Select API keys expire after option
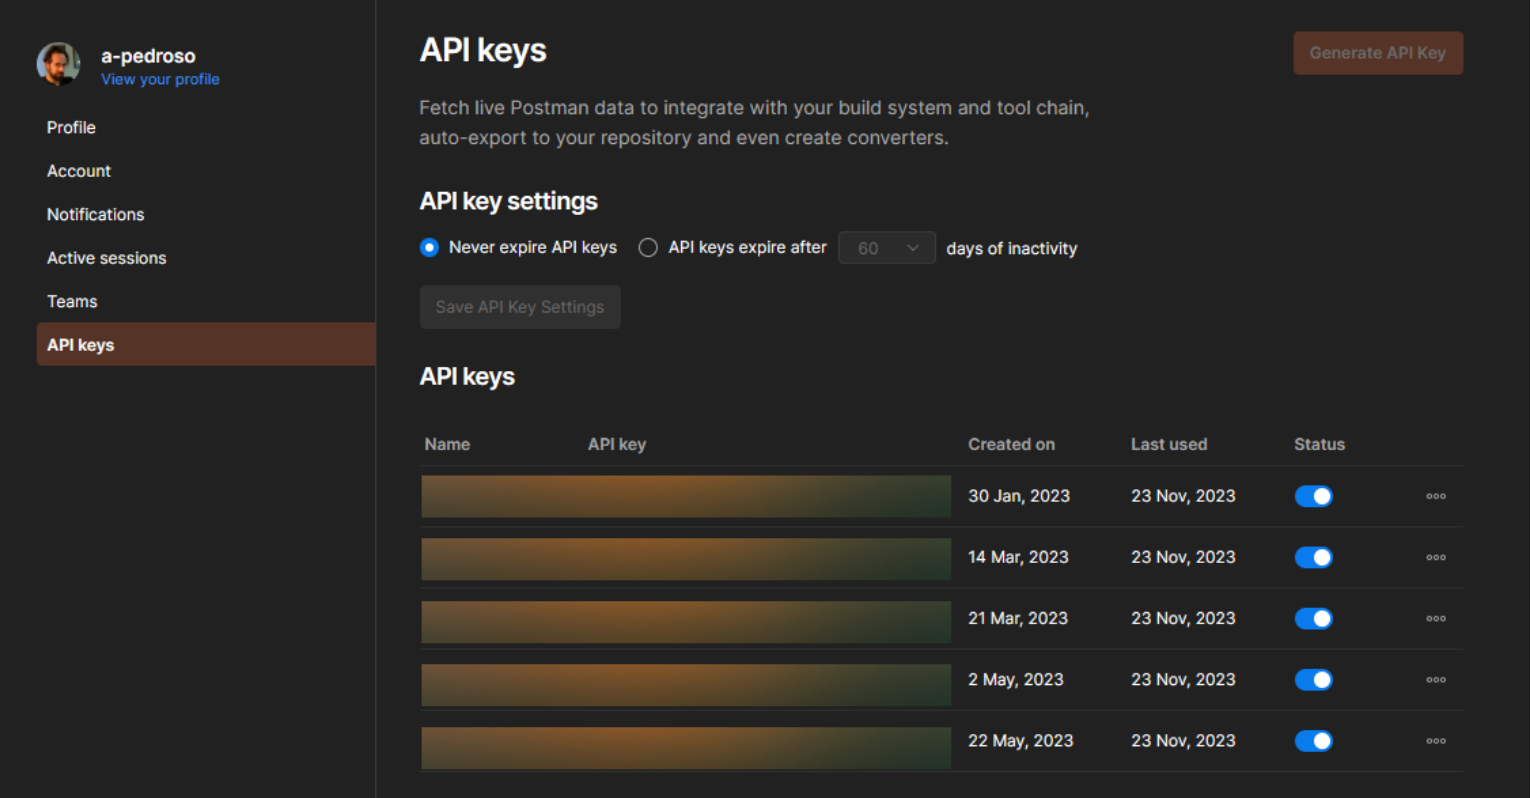The image size is (1531, 798). click(648, 247)
